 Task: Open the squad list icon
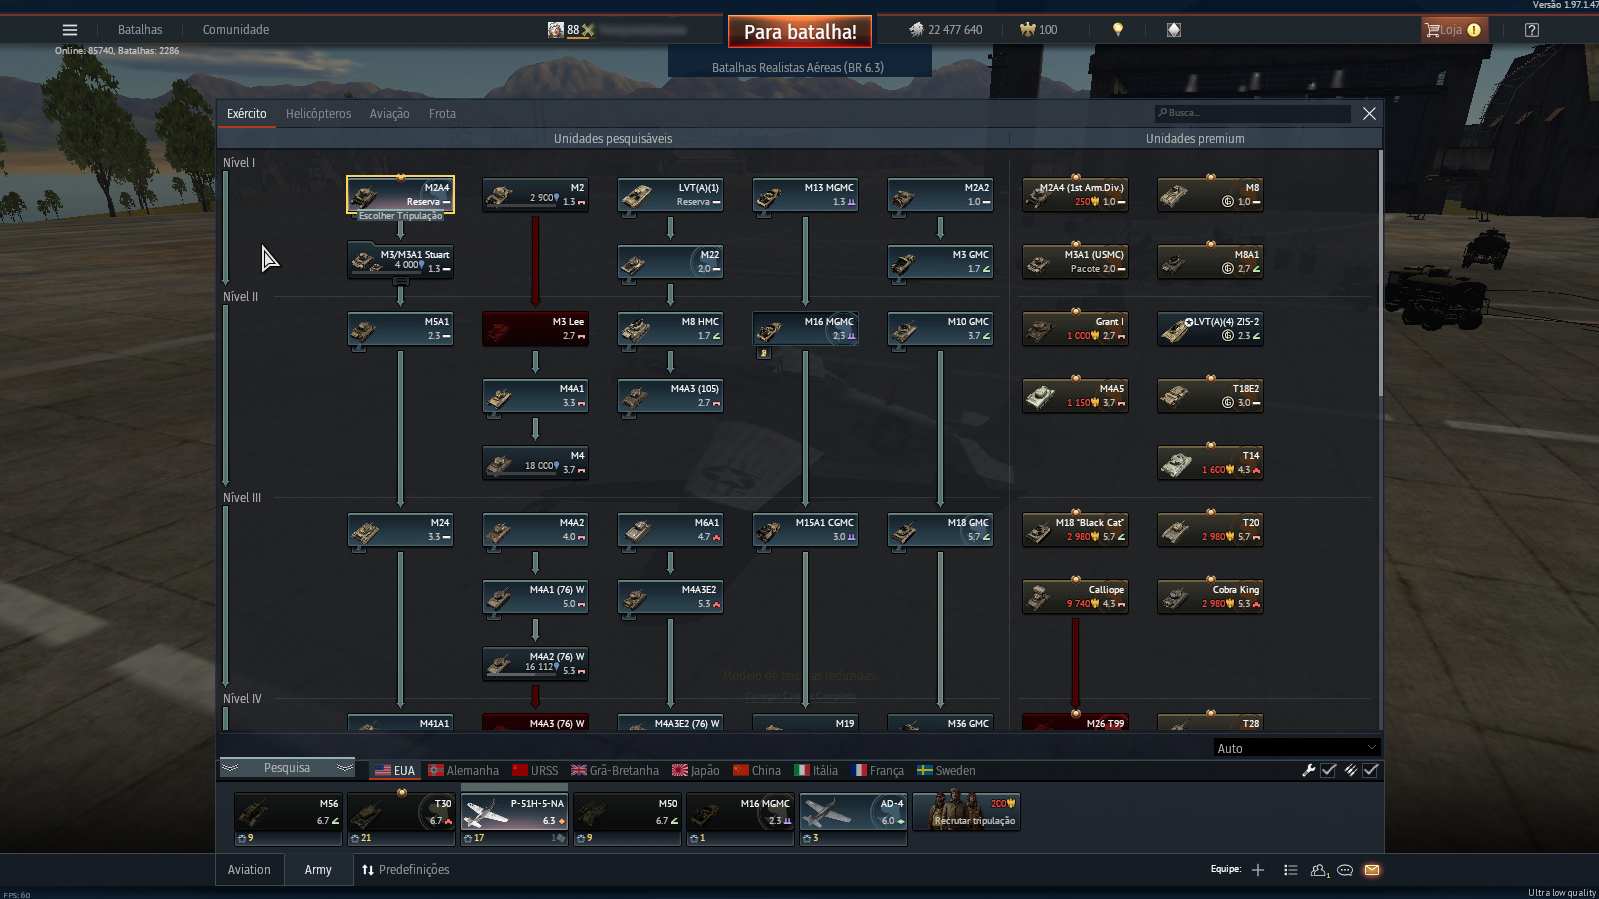pos(1291,870)
